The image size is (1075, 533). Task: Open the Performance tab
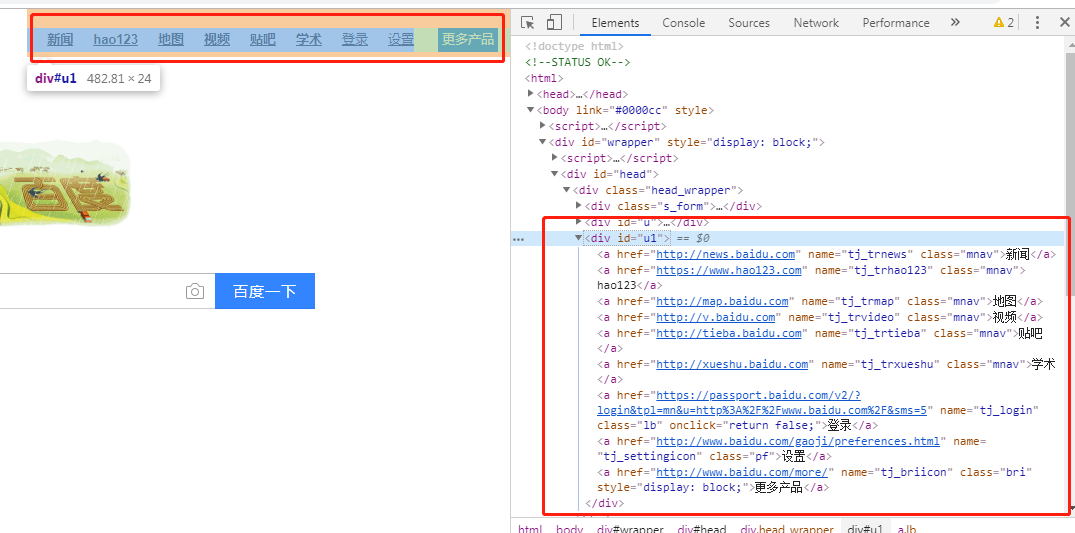[x=895, y=23]
